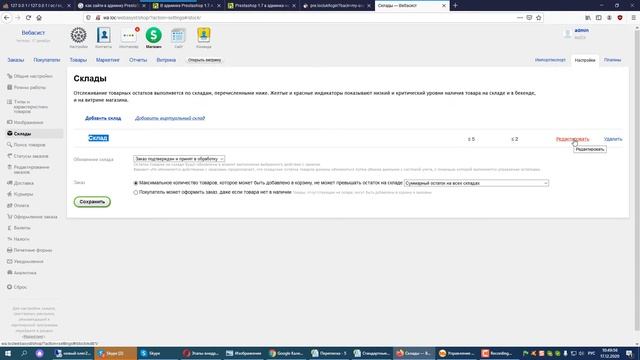
Task: Switch to the Импорт/экспорт tab
Action: tap(550, 60)
